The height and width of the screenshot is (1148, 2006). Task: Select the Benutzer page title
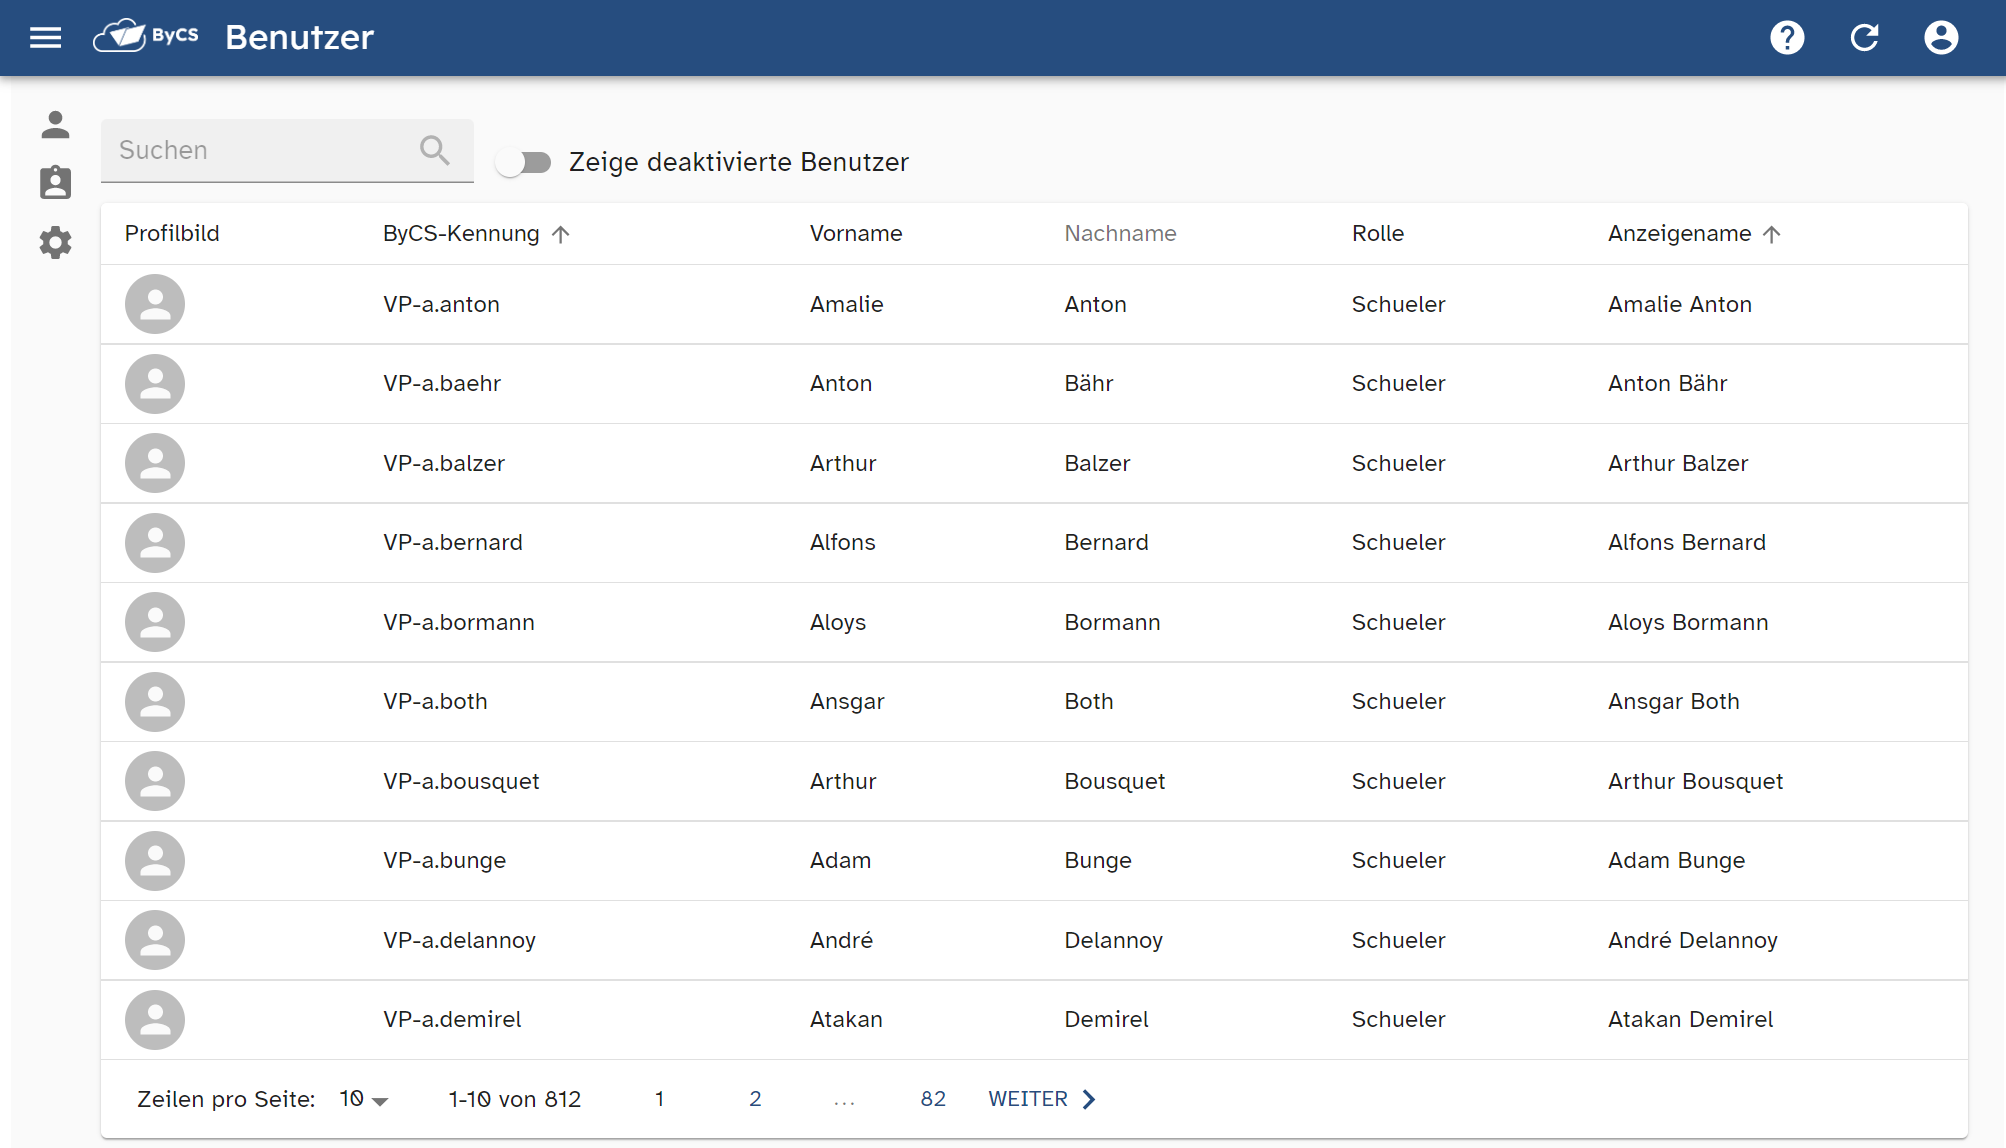point(299,37)
